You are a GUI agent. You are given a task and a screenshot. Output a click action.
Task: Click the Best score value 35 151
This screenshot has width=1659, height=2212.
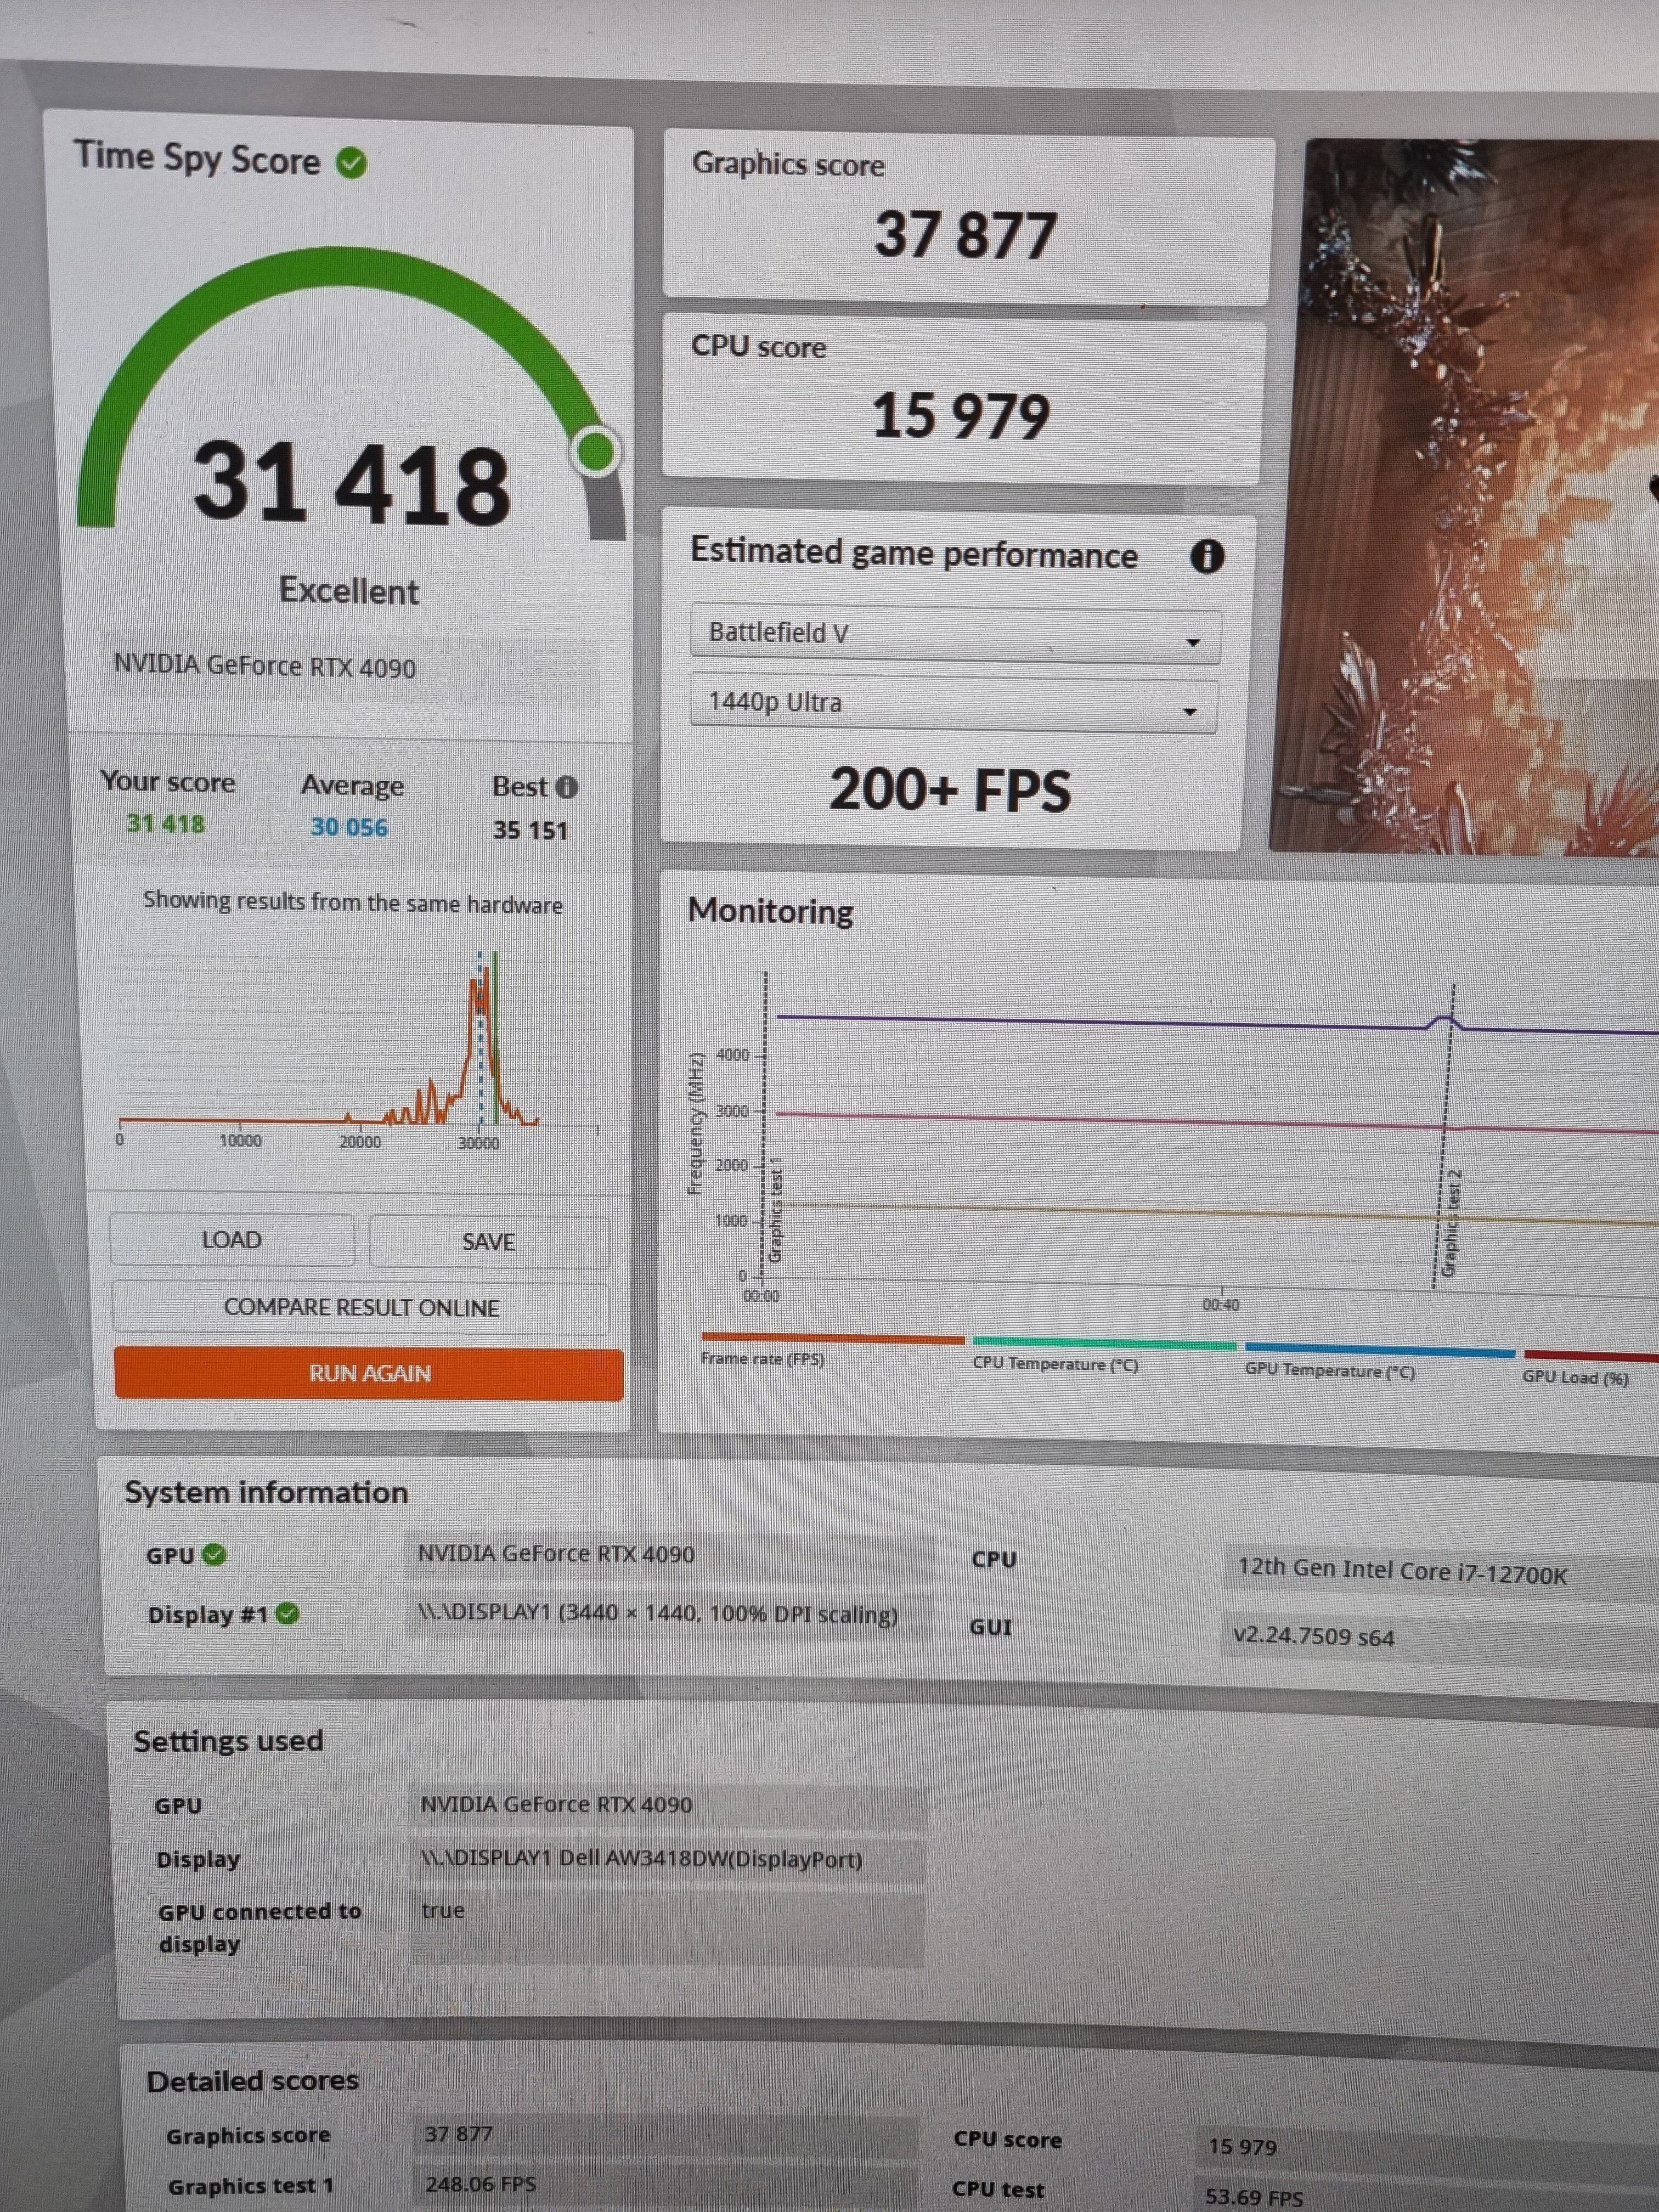coord(530,830)
